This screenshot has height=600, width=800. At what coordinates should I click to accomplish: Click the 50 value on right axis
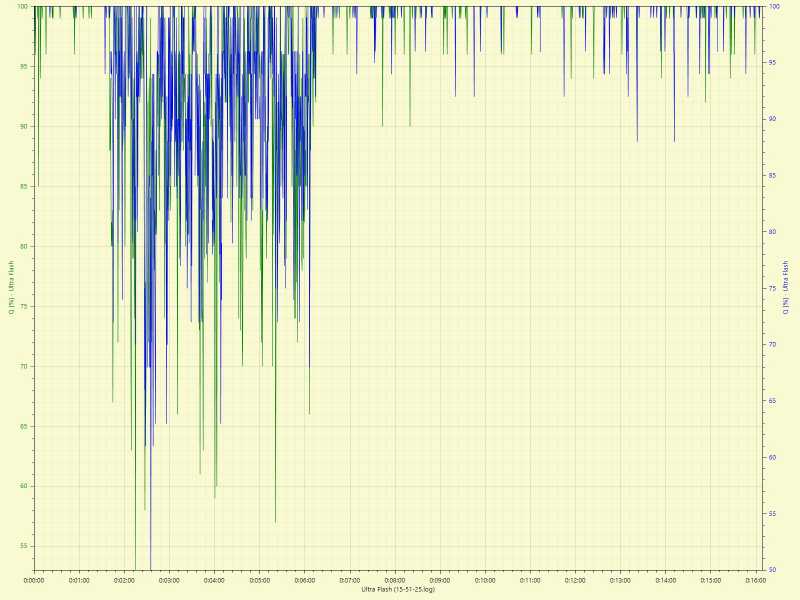[772, 570]
